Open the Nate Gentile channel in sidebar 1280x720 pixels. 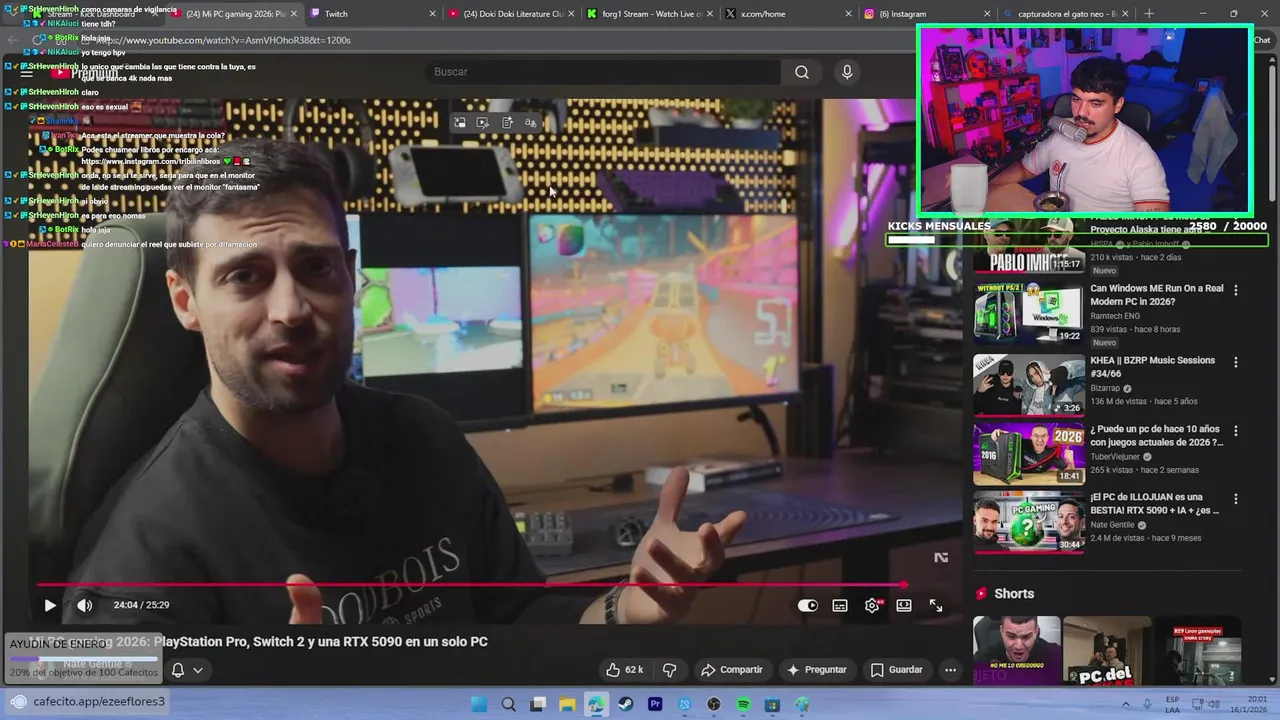[1112, 525]
